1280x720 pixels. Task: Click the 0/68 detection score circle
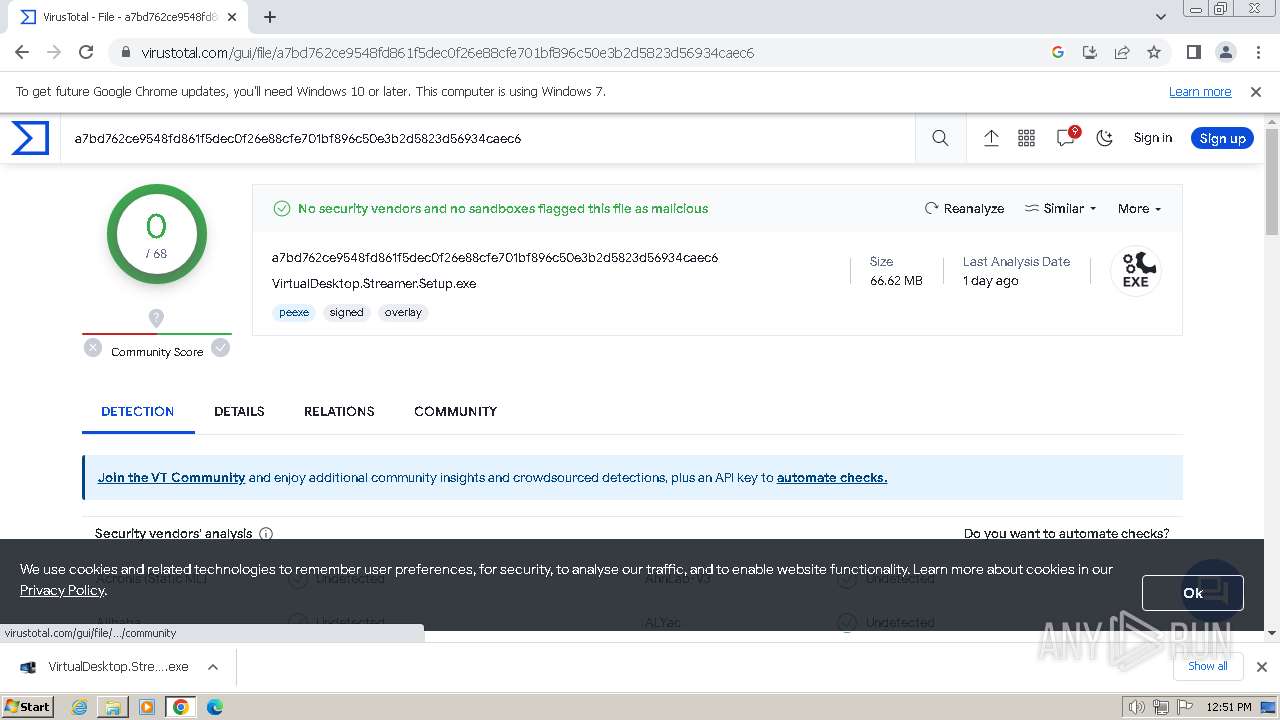tap(157, 235)
